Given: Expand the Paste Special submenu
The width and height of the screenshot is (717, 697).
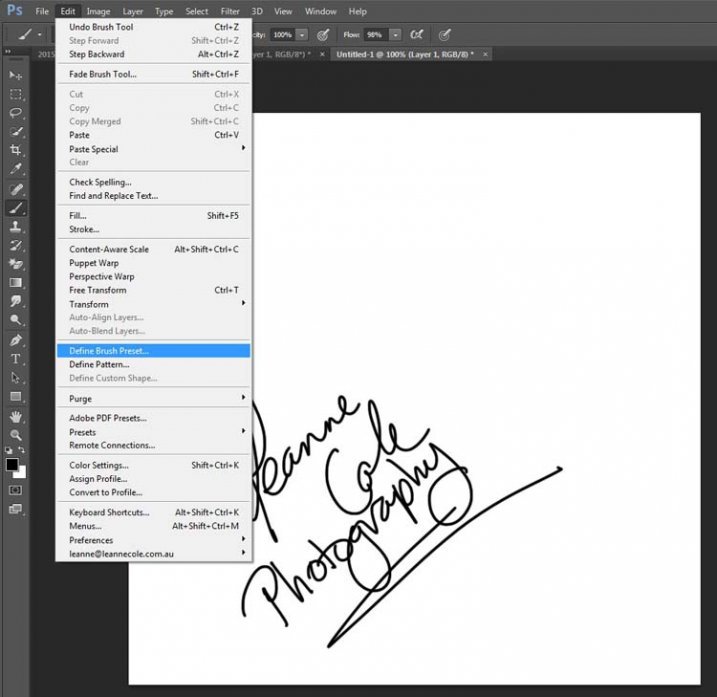Looking at the screenshot, I should (x=243, y=149).
